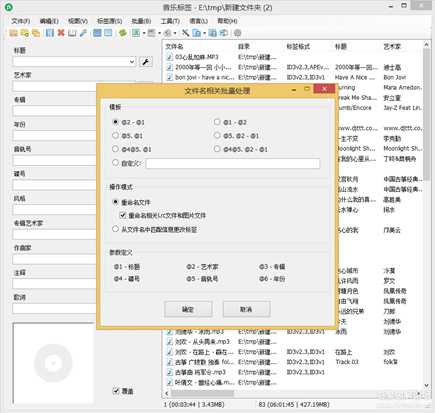Image resolution: width=435 pixels, height=413 pixels.
Task: Click the green tag toolbar icon
Action: coord(123,33)
